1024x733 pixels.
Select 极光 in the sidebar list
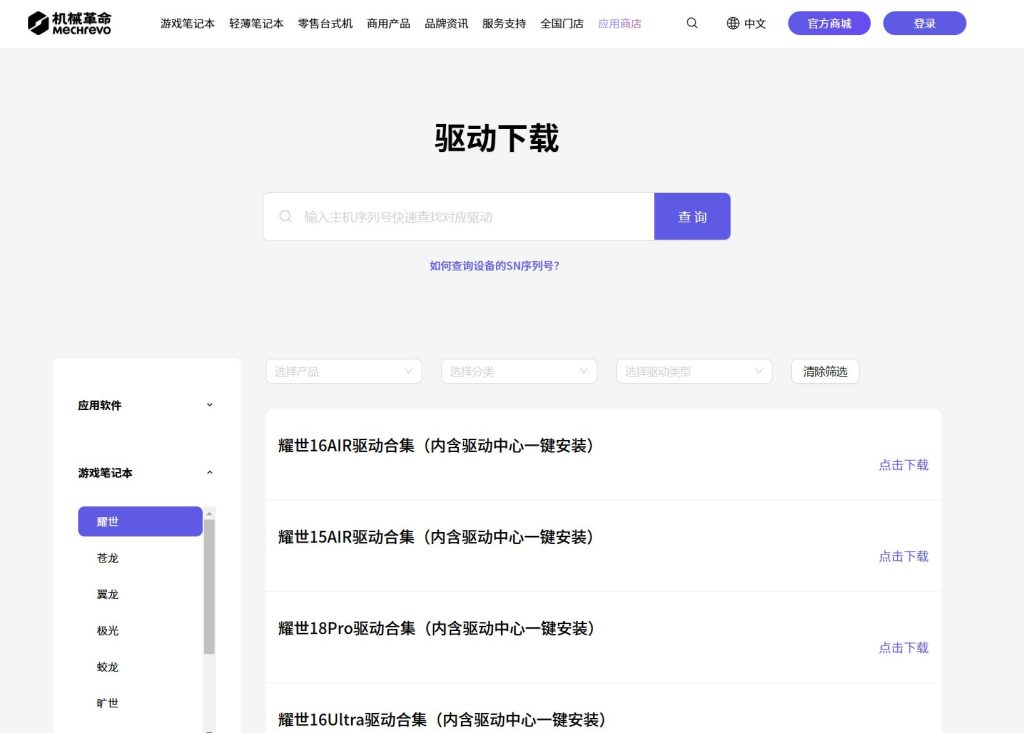tap(108, 630)
